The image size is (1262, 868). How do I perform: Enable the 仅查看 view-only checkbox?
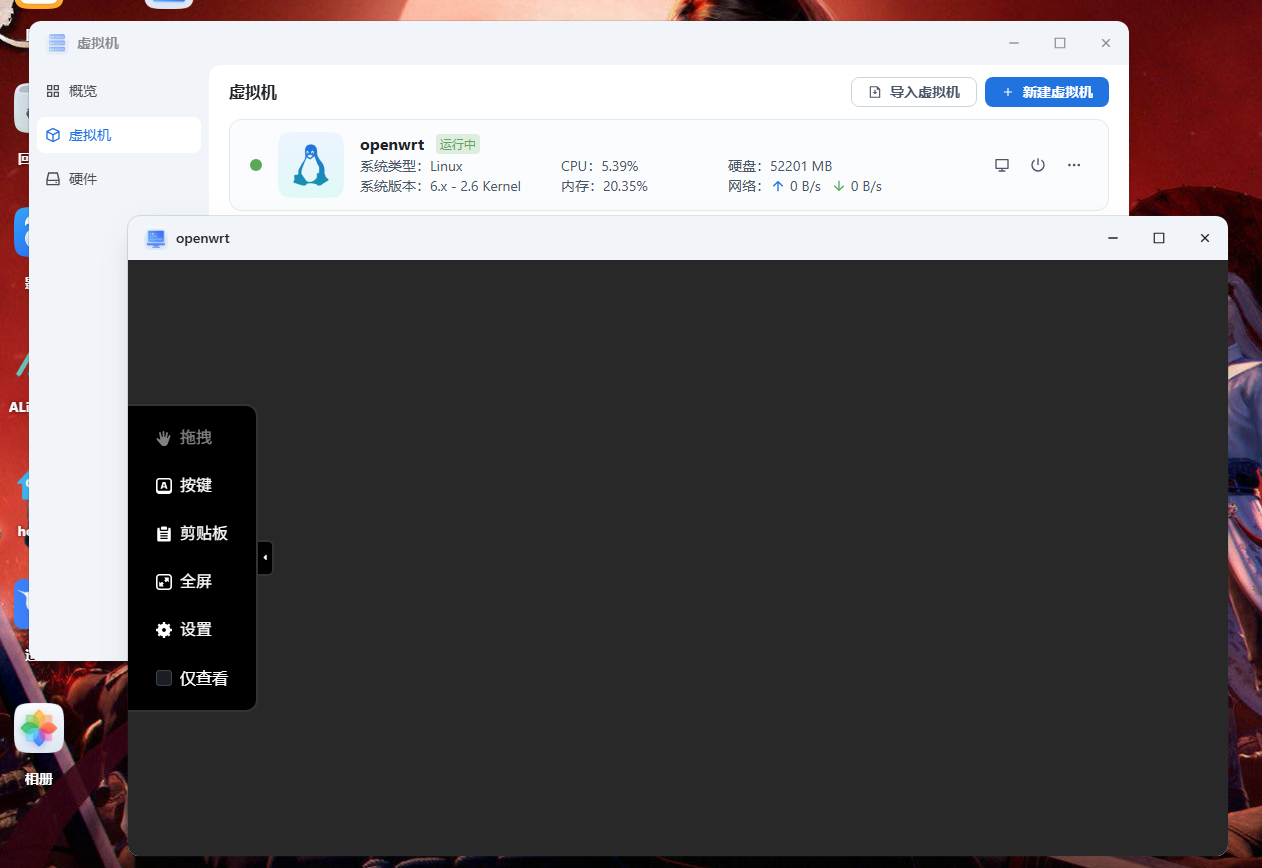164,678
